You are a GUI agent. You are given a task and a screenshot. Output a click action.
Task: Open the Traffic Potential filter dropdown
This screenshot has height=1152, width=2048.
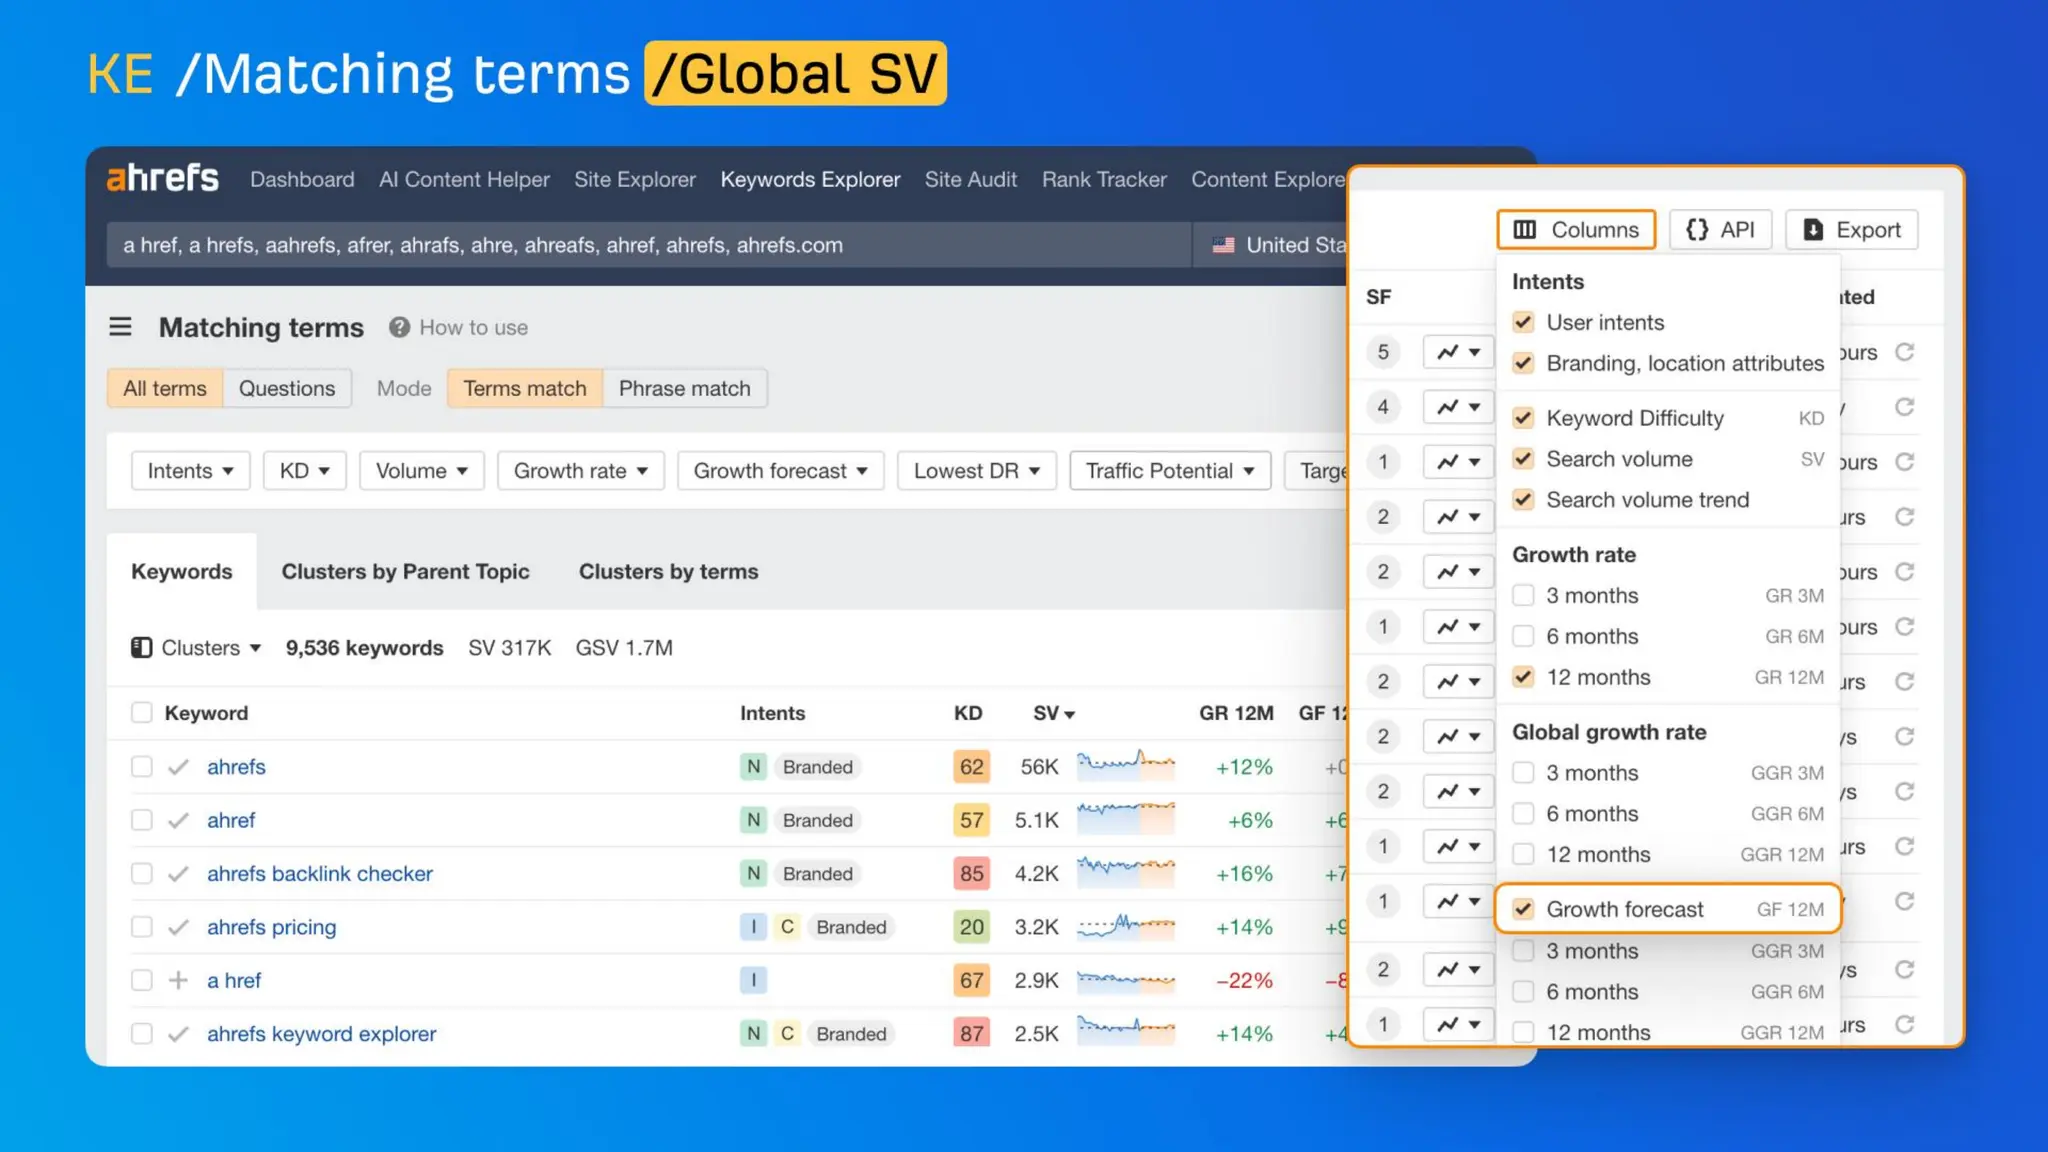click(x=1170, y=471)
